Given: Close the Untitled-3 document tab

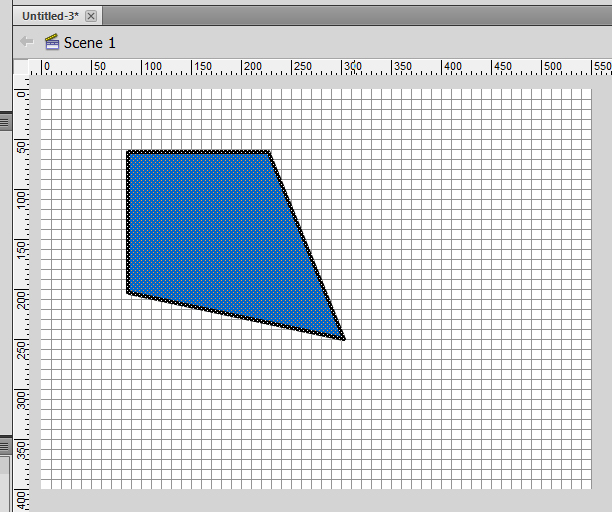Looking at the screenshot, I should [x=91, y=16].
